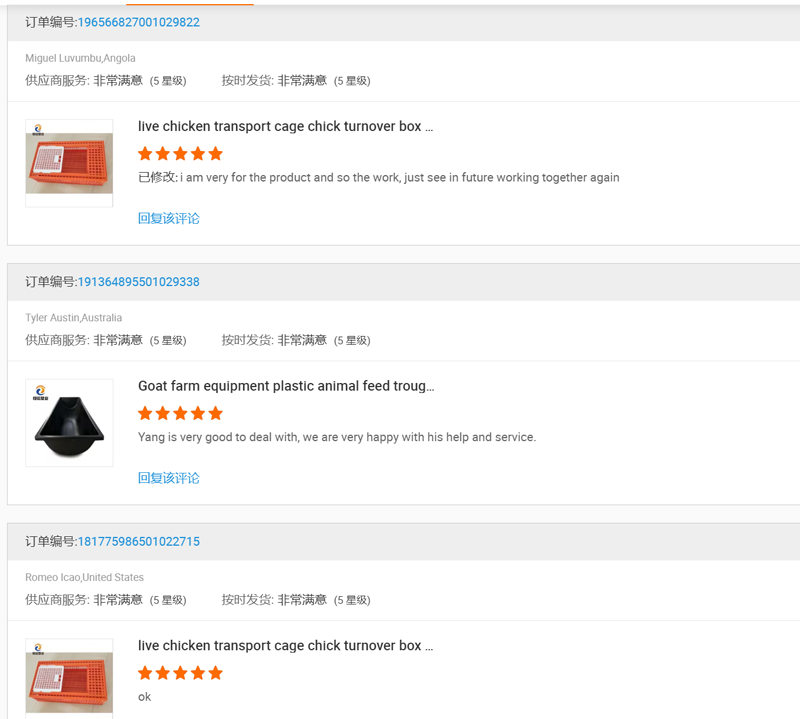Image resolution: width=800 pixels, height=719 pixels.
Task: Click the five-star rating in Tyler Austin's review
Action: click(x=180, y=413)
